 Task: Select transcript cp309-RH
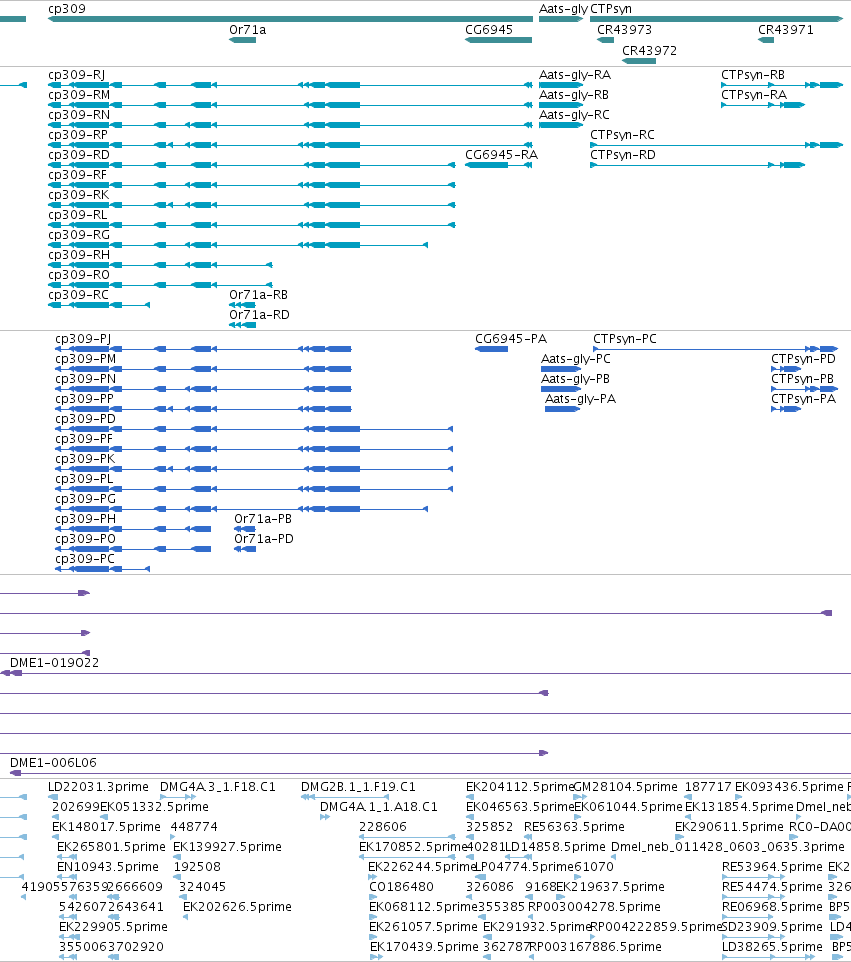79,255
